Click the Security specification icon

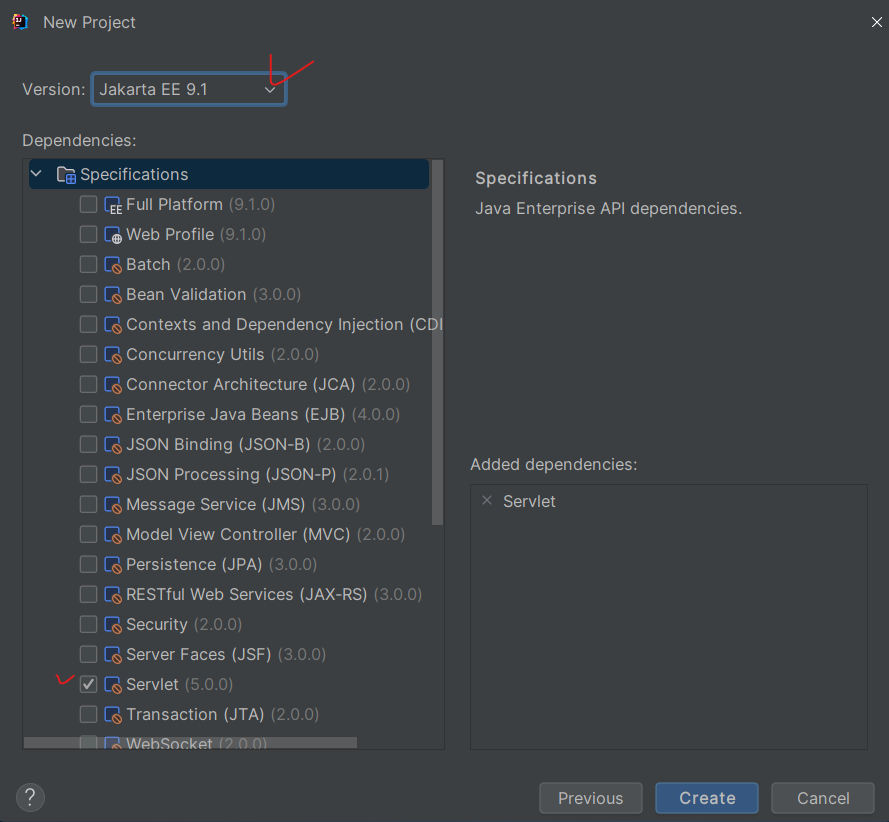tap(113, 625)
